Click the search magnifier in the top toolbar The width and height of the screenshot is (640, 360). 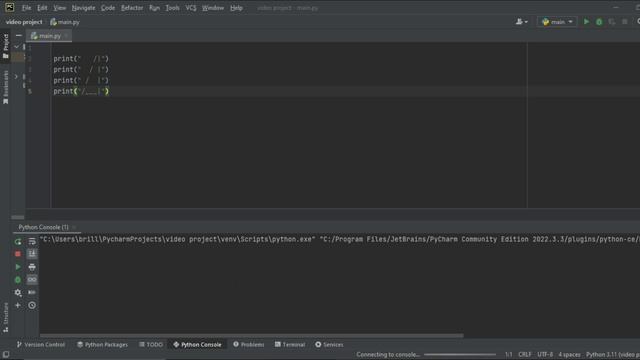tap(638, 22)
